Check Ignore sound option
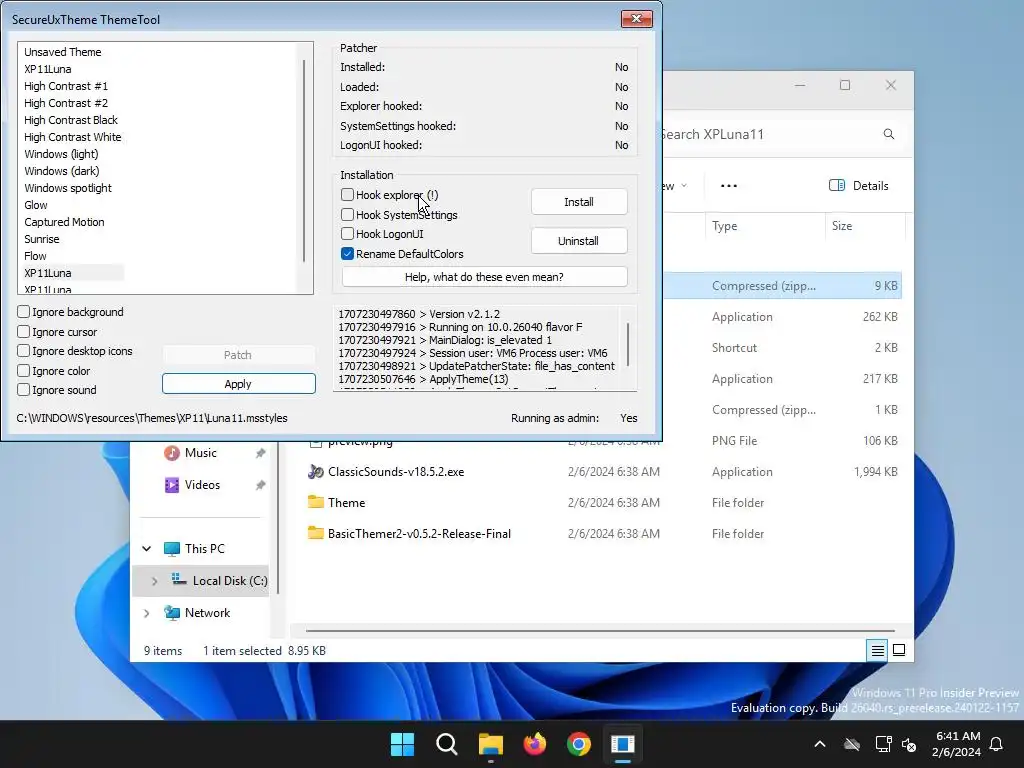The image size is (1024, 768). (x=24, y=390)
